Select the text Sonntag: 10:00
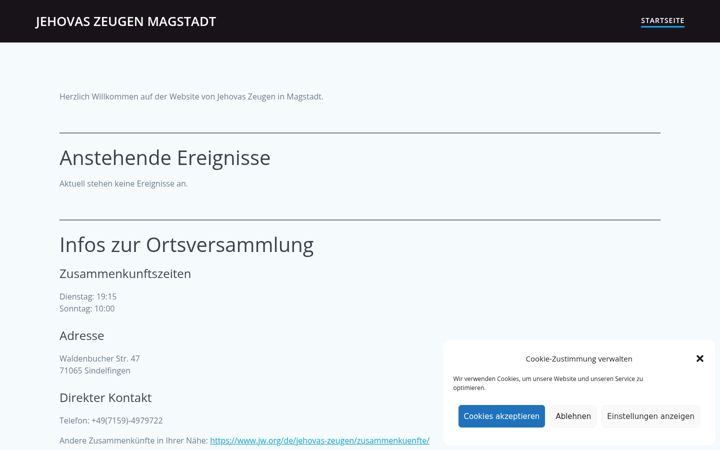The width and height of the screenshot is (720, 450). click(x=87, y=309)
